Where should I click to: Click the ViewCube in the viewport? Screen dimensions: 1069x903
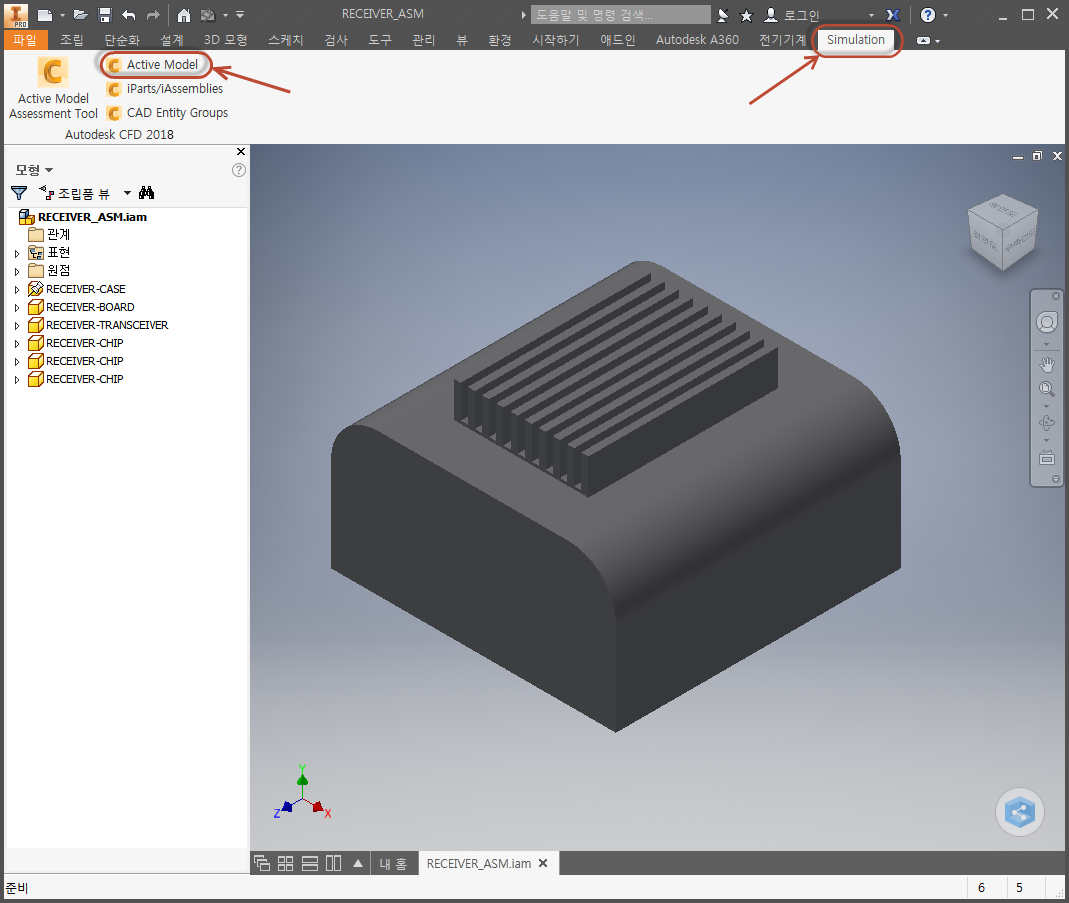pyautogui.click(x=1002, y=232)
